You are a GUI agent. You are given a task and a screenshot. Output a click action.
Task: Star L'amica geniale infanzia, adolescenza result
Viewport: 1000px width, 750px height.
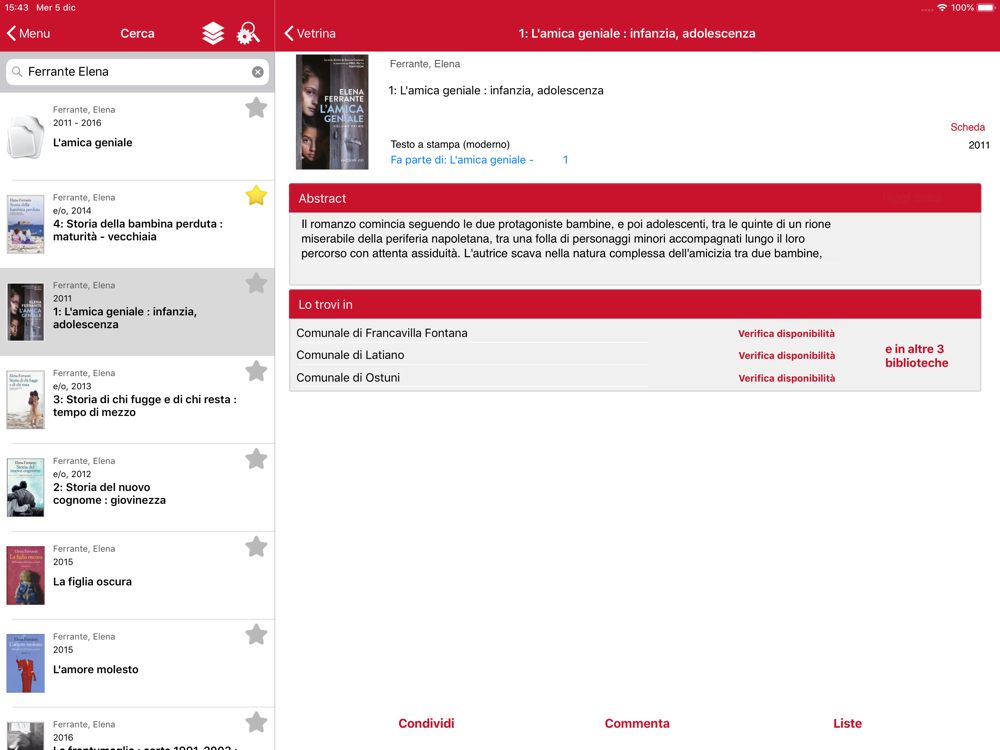tap(256, 283)
